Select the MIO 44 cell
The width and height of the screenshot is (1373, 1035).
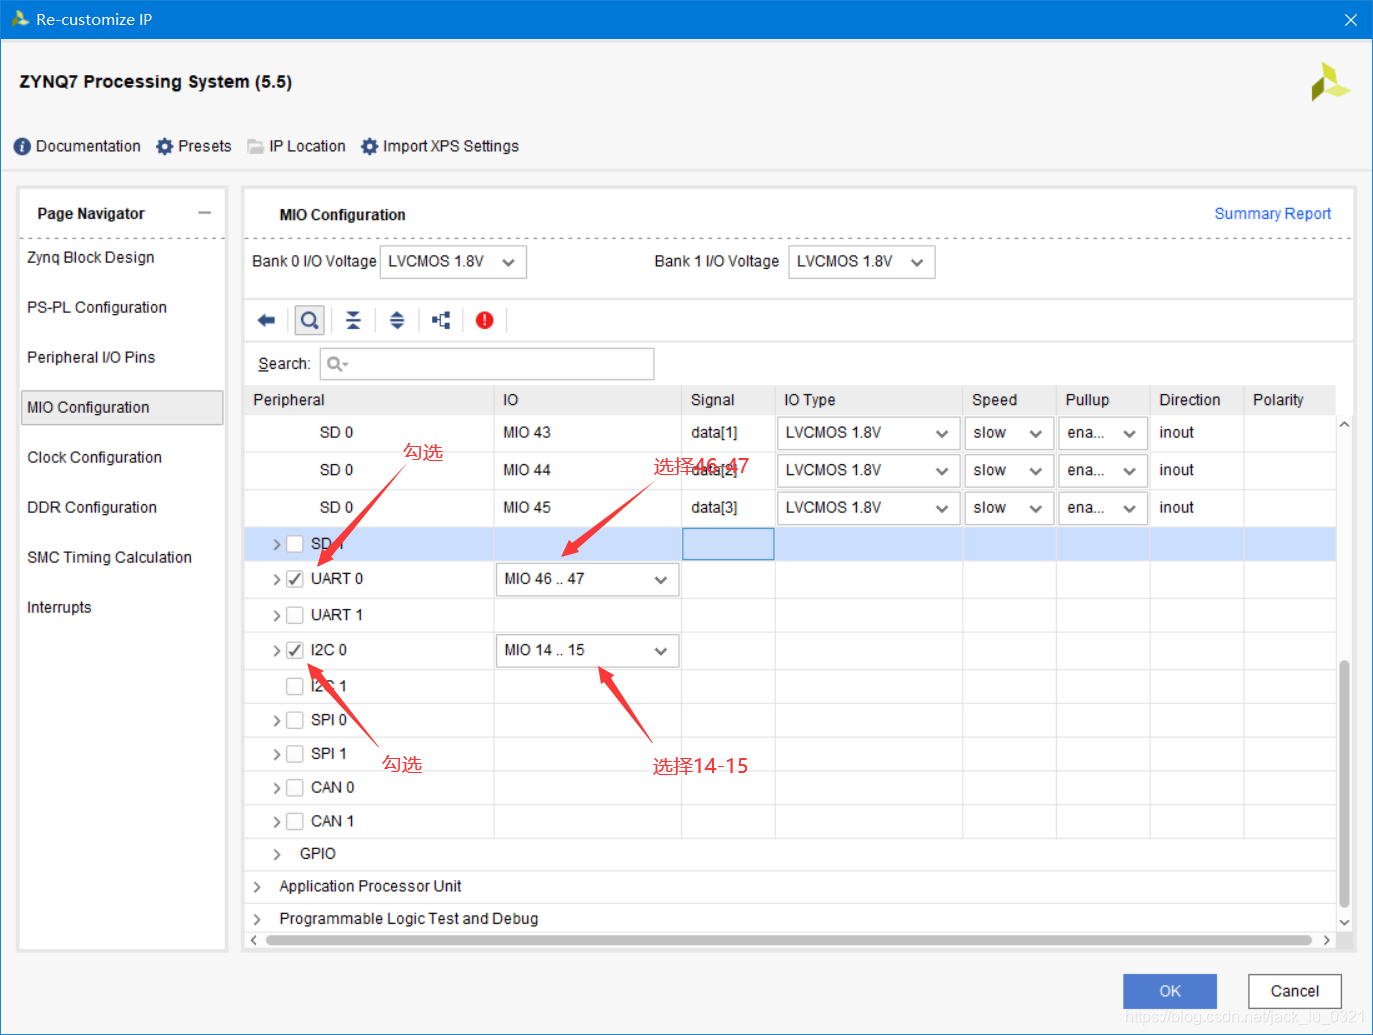click(x=588, y=470)
